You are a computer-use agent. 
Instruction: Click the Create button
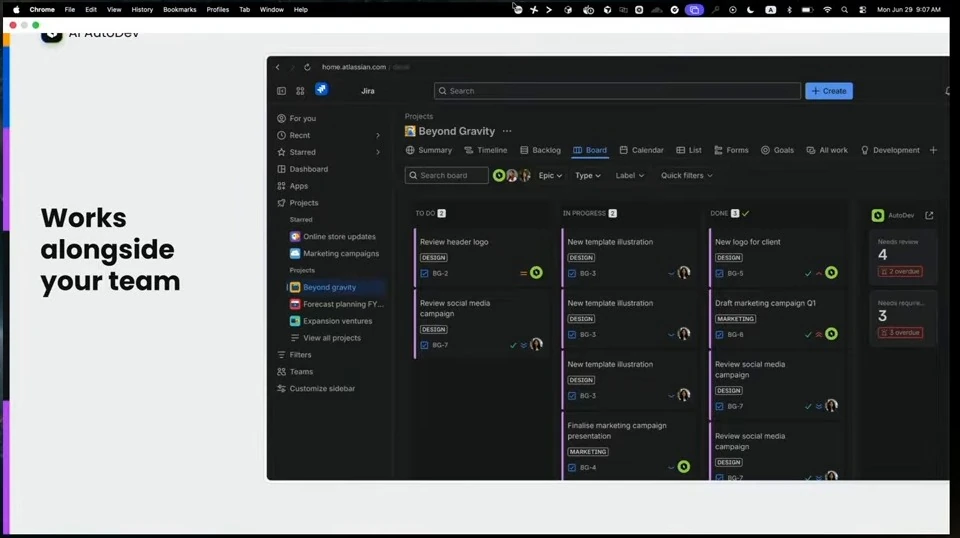tap(829, 91)
